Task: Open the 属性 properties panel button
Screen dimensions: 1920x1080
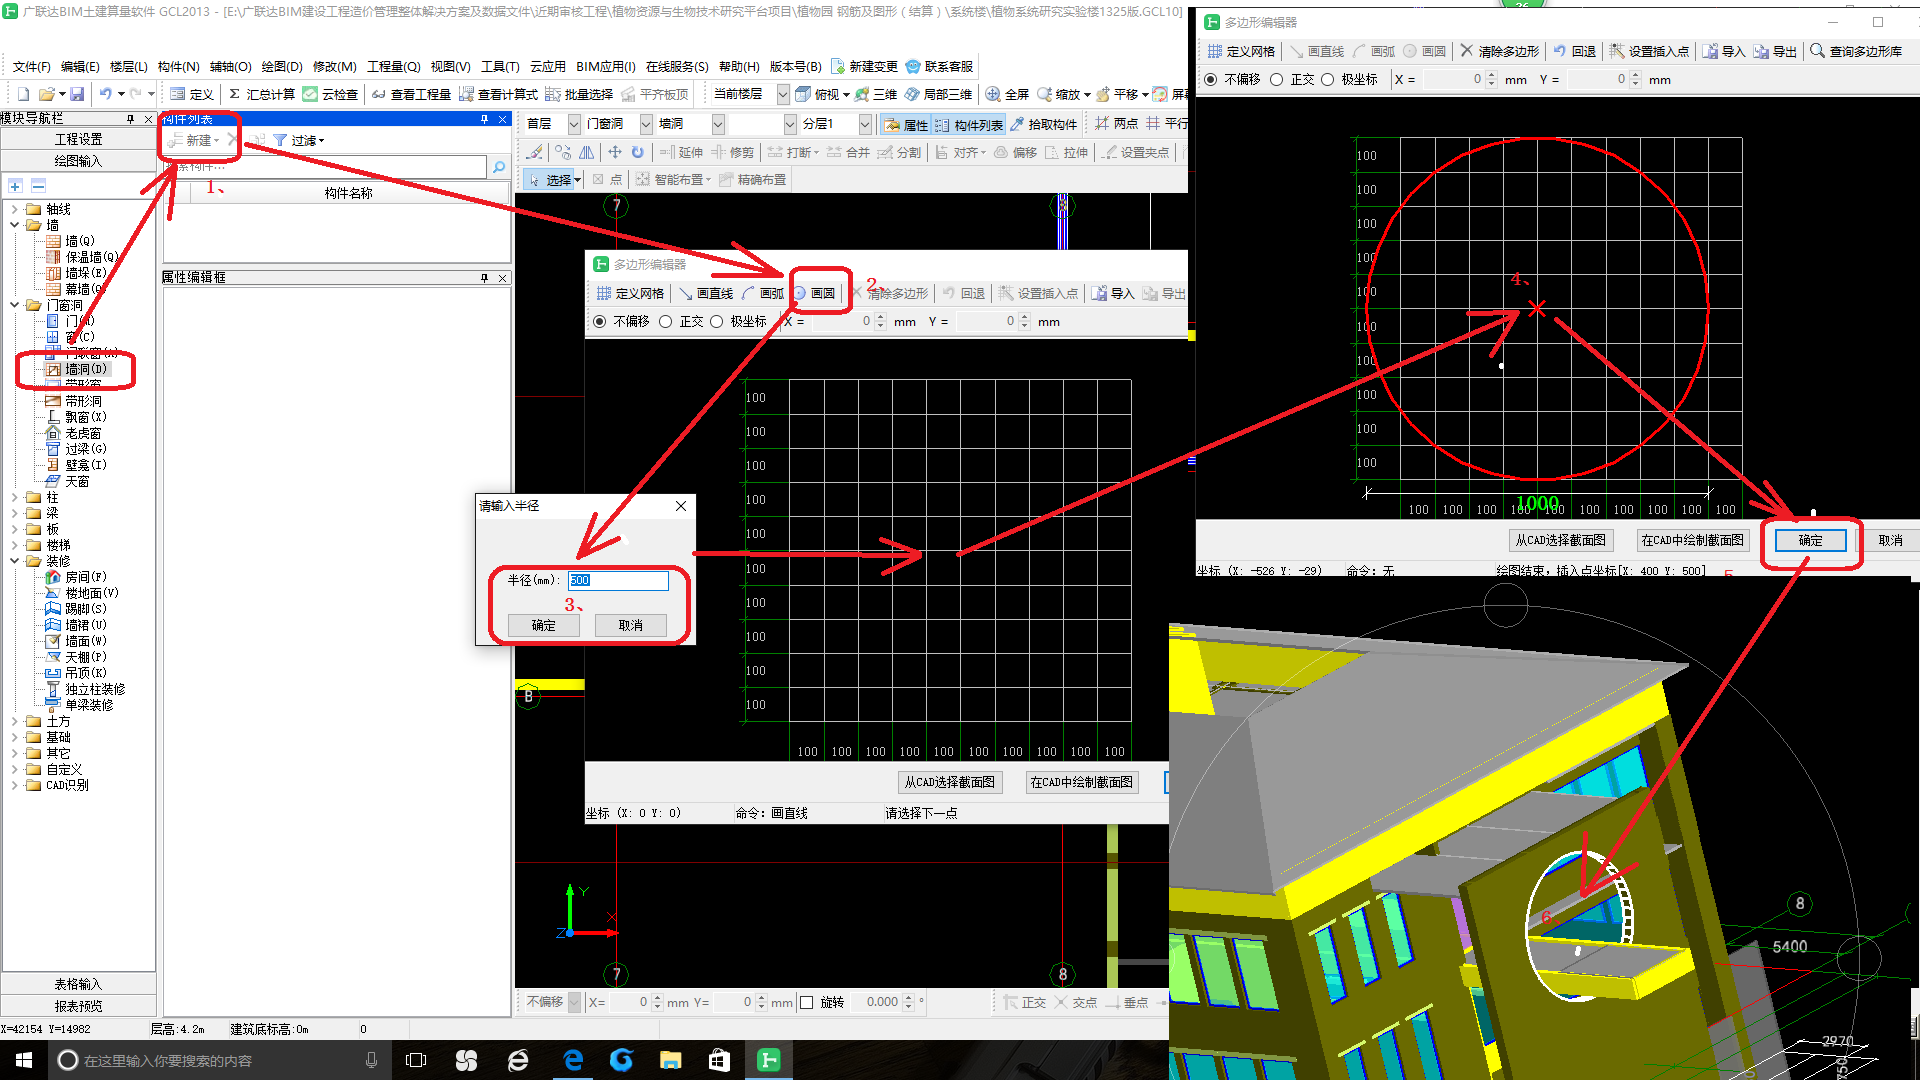Action: pos(906,125)
